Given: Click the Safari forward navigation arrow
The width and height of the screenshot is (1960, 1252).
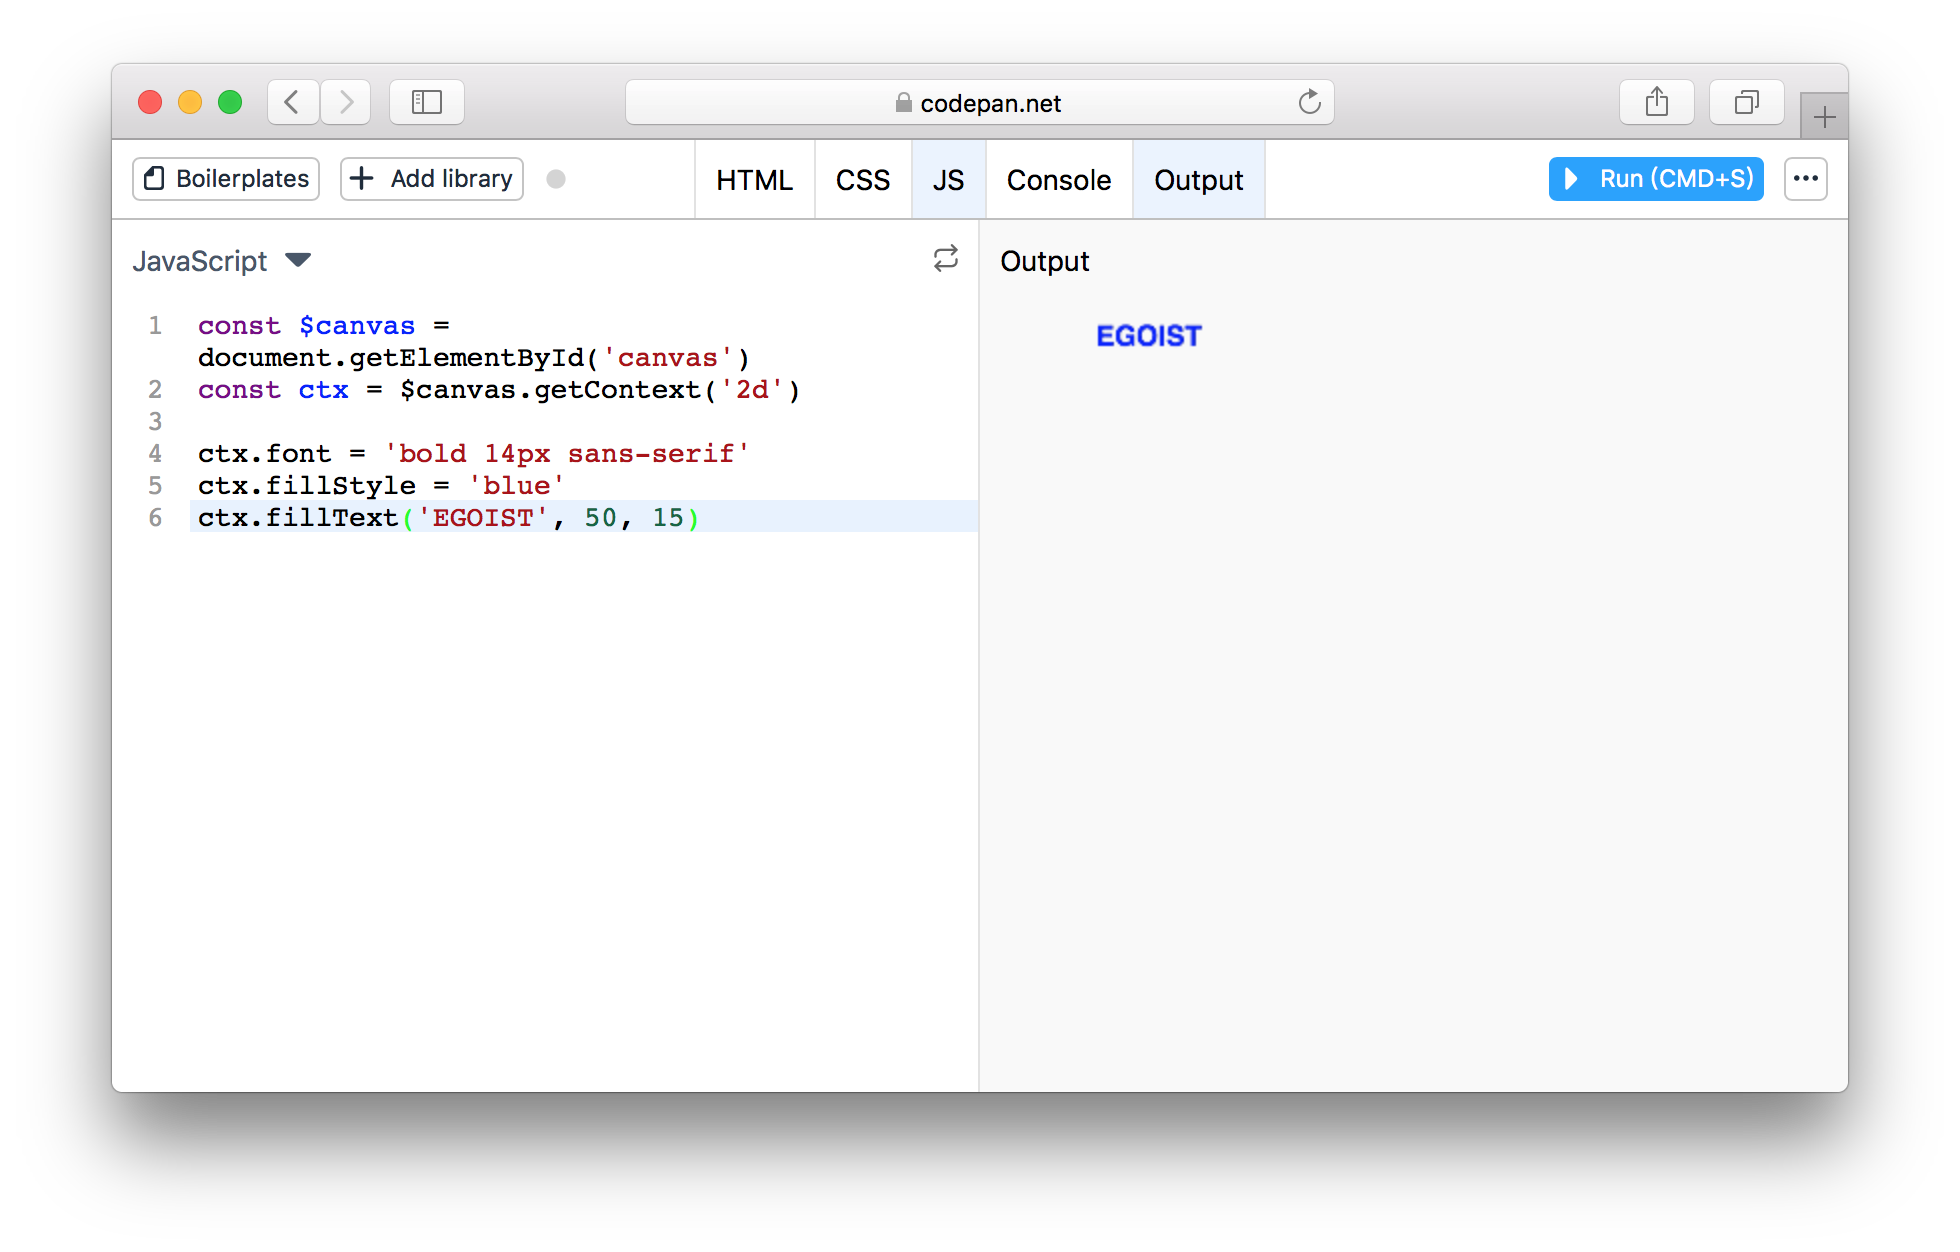Looking at the screenshot, I should 346,102.
